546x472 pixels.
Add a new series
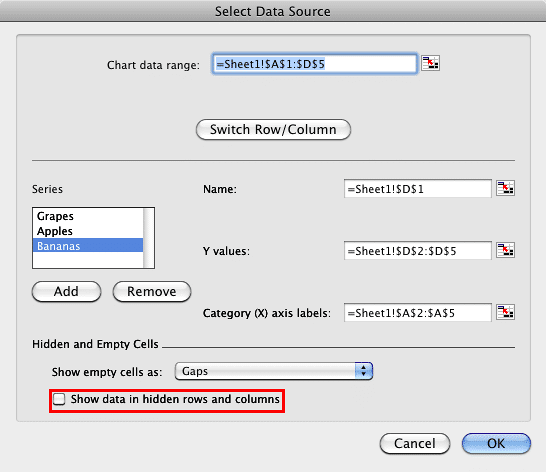tap(67, 292)
